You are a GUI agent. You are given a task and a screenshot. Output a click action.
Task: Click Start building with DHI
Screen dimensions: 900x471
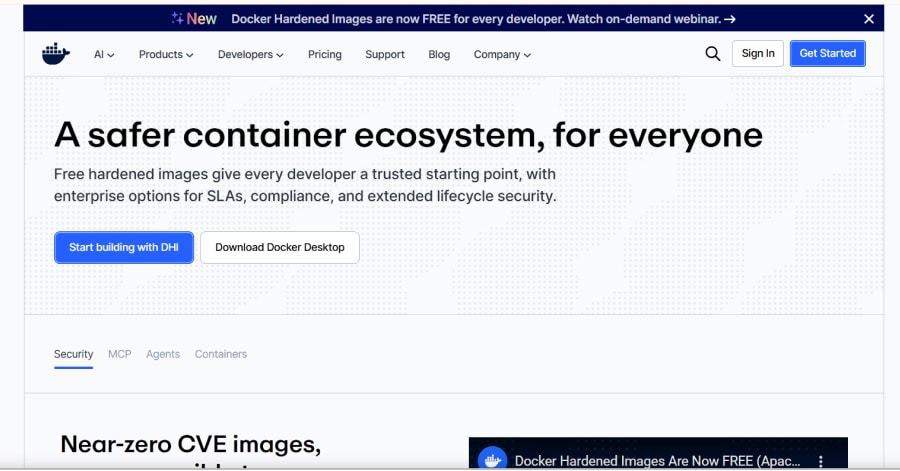(x=124, y=247)
